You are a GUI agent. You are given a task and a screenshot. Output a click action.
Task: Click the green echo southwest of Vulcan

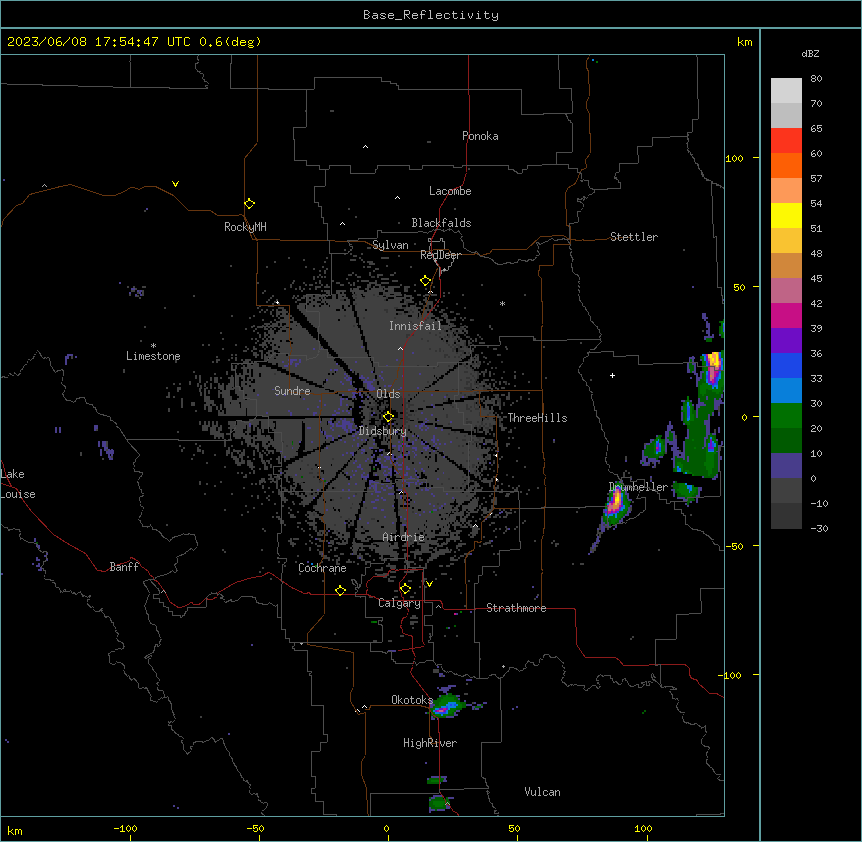[x=440, y=803]
